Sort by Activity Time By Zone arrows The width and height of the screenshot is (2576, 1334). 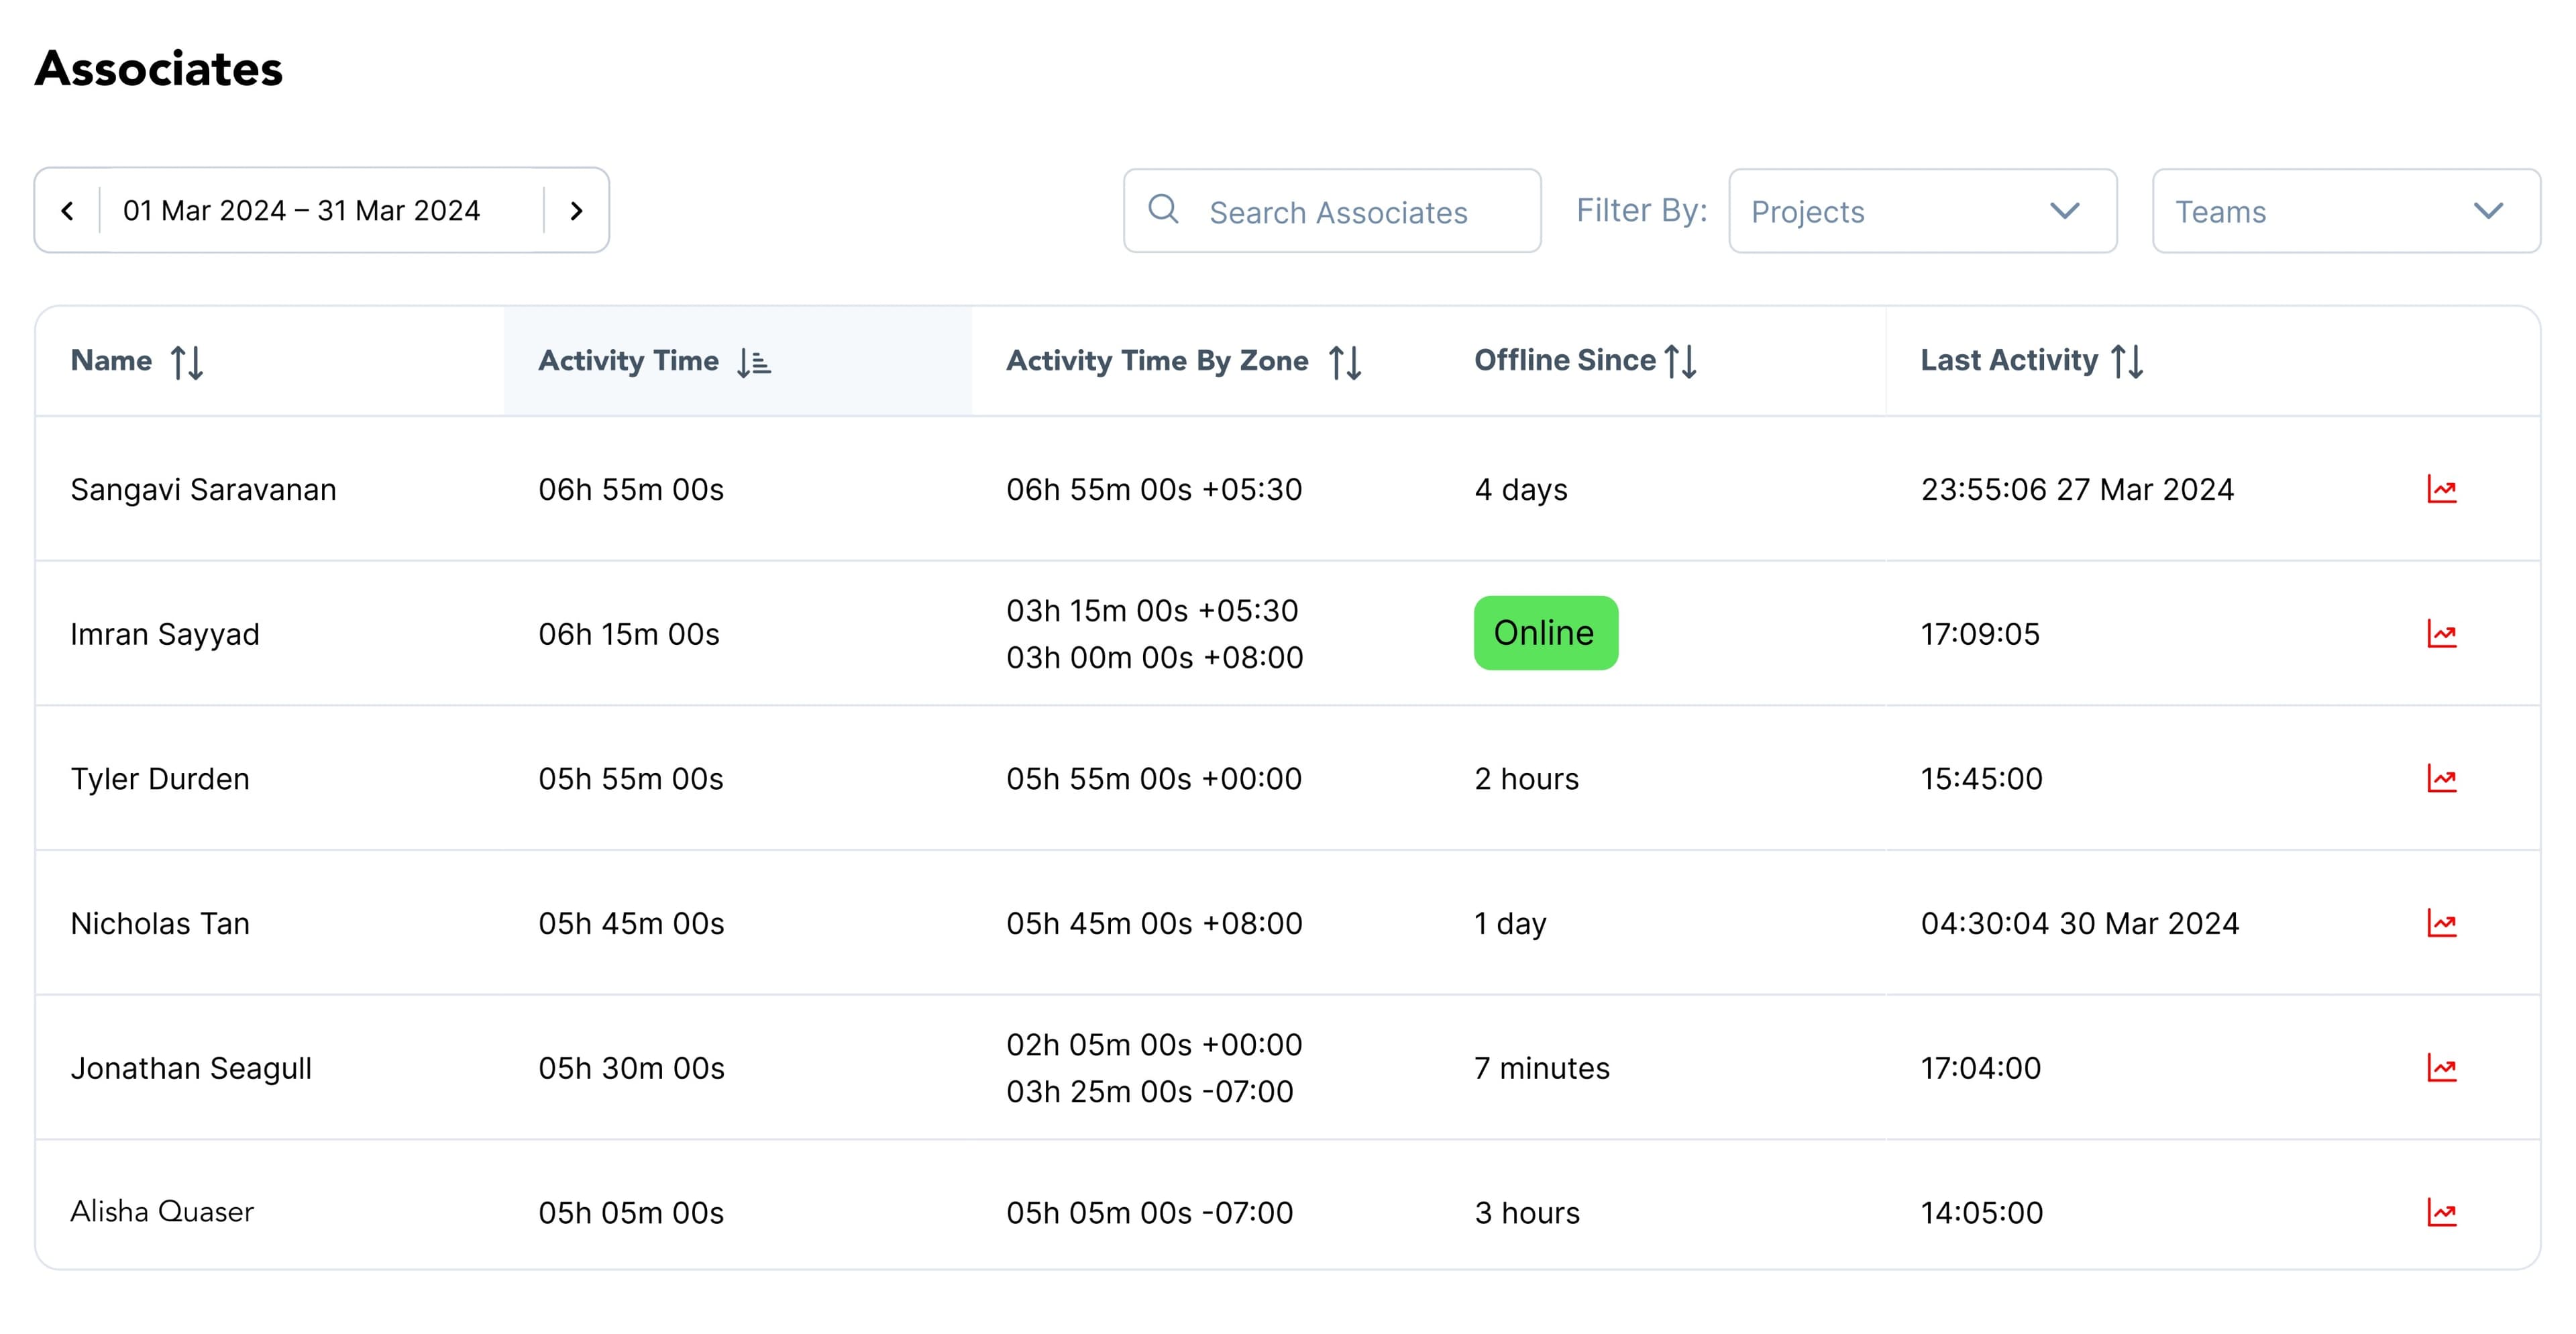coord(1345,362)
